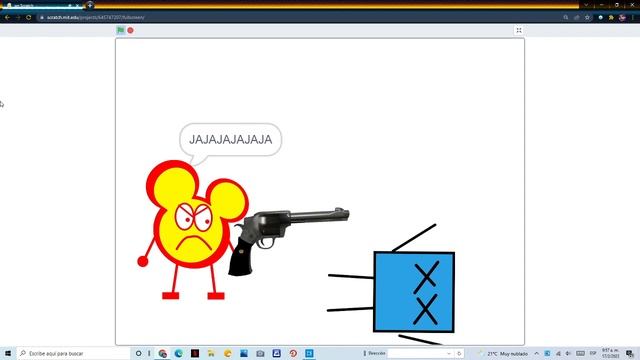This screenshot has height=360, width=640.
Task: Open Chrome from the taskbar
Action: [x=162, y=353]
